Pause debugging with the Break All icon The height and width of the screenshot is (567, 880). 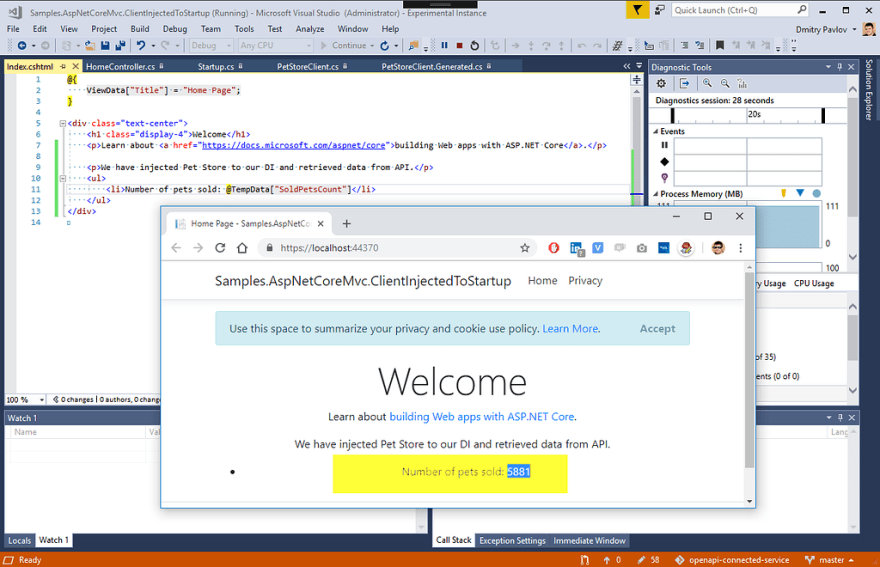point(444,45)
